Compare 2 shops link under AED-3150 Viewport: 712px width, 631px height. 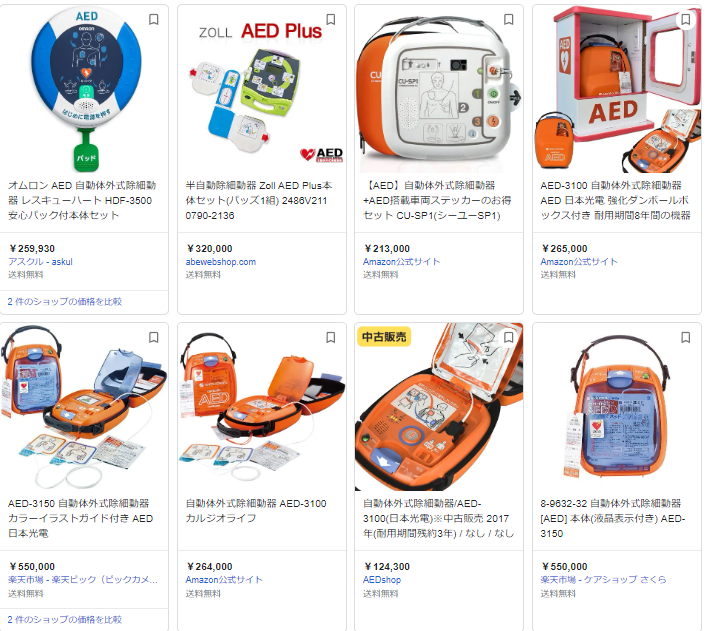(x=64, y=619)
